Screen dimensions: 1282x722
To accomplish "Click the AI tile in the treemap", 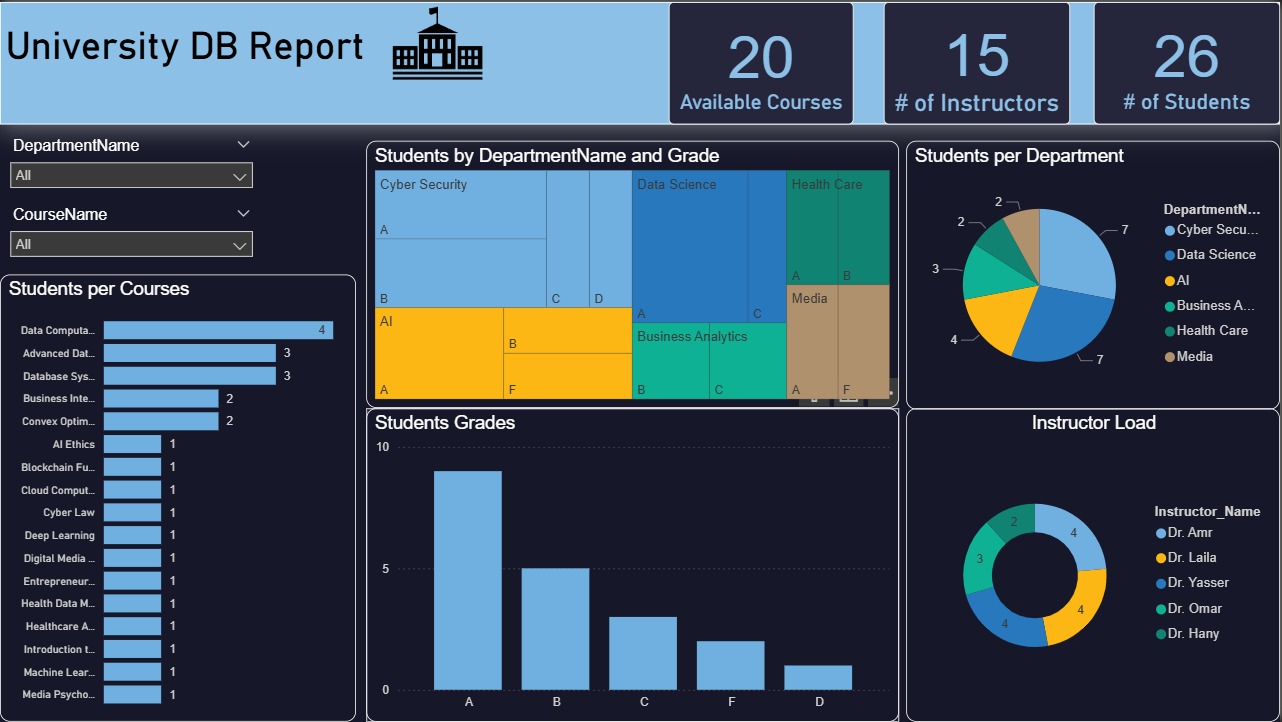I will pyautogui.click(x=439, y=353).
